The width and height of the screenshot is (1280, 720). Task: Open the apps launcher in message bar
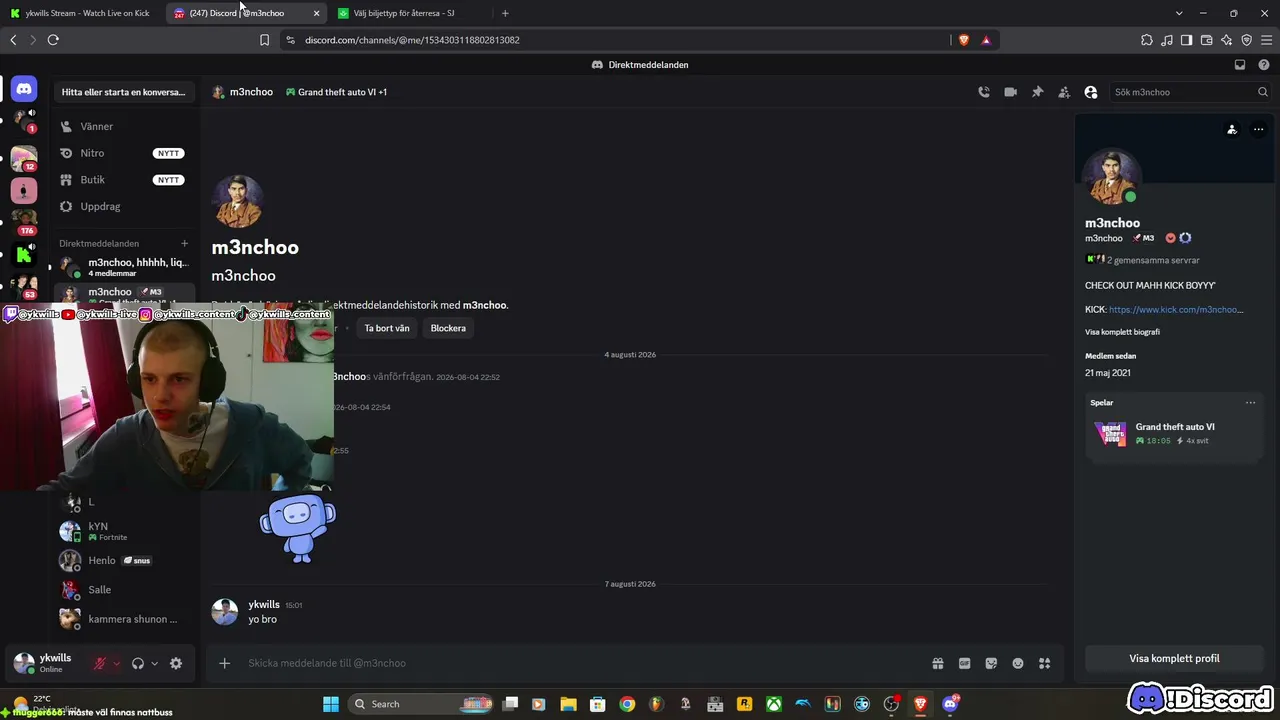tap(1045, 663)
